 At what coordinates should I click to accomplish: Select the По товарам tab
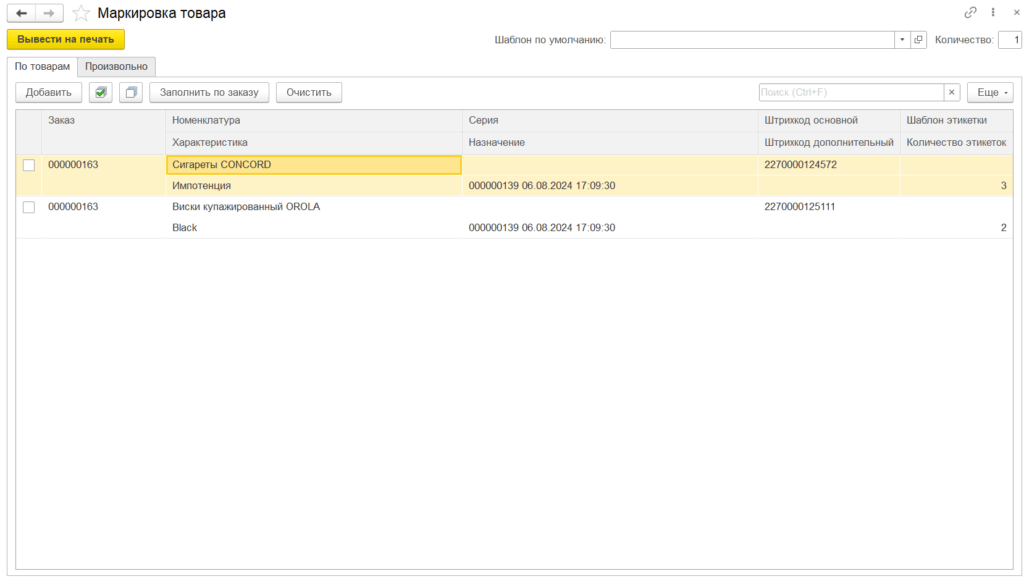[42, 67]
